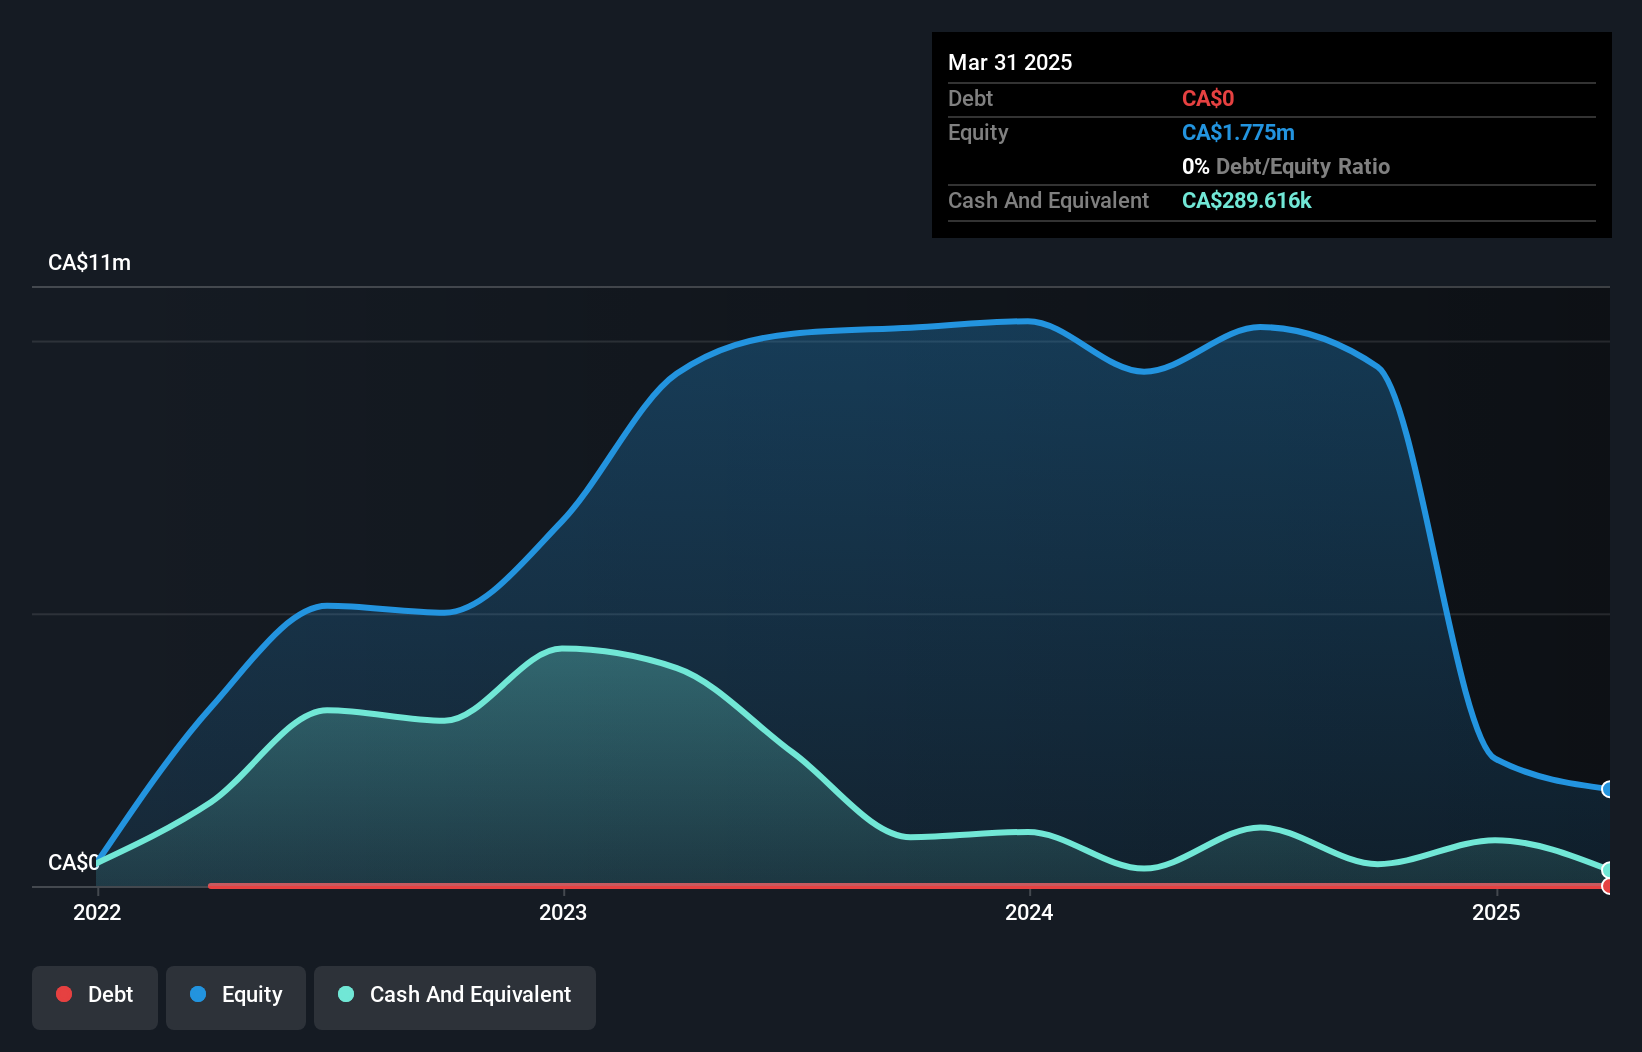Click the teal Cash And Equivalent legend dot
This screenshot has width=1642, height=1052.
pyautogui.click(x=346, y=994)
